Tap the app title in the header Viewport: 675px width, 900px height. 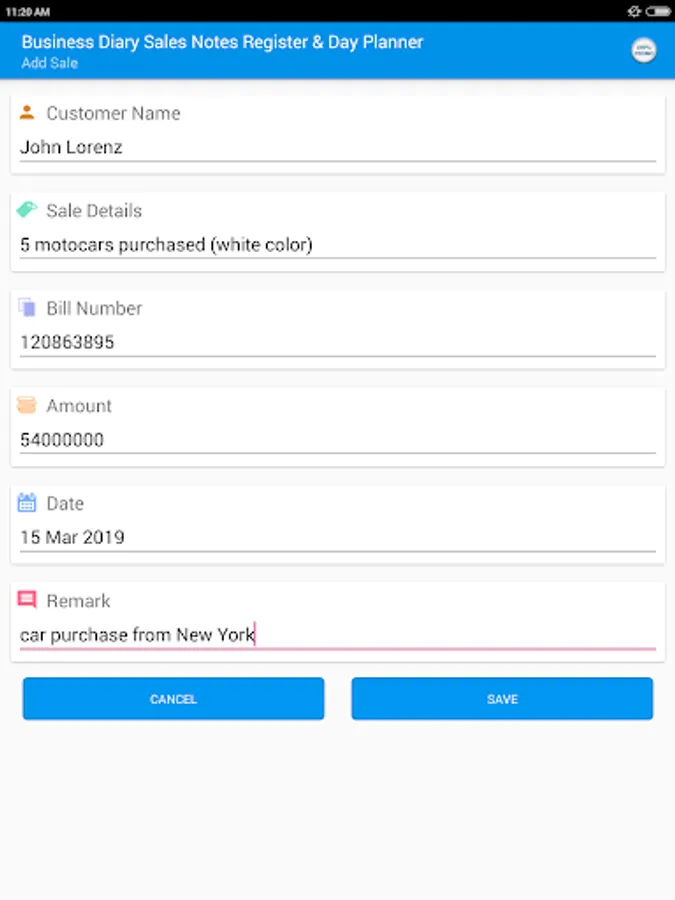pos(222,42)
